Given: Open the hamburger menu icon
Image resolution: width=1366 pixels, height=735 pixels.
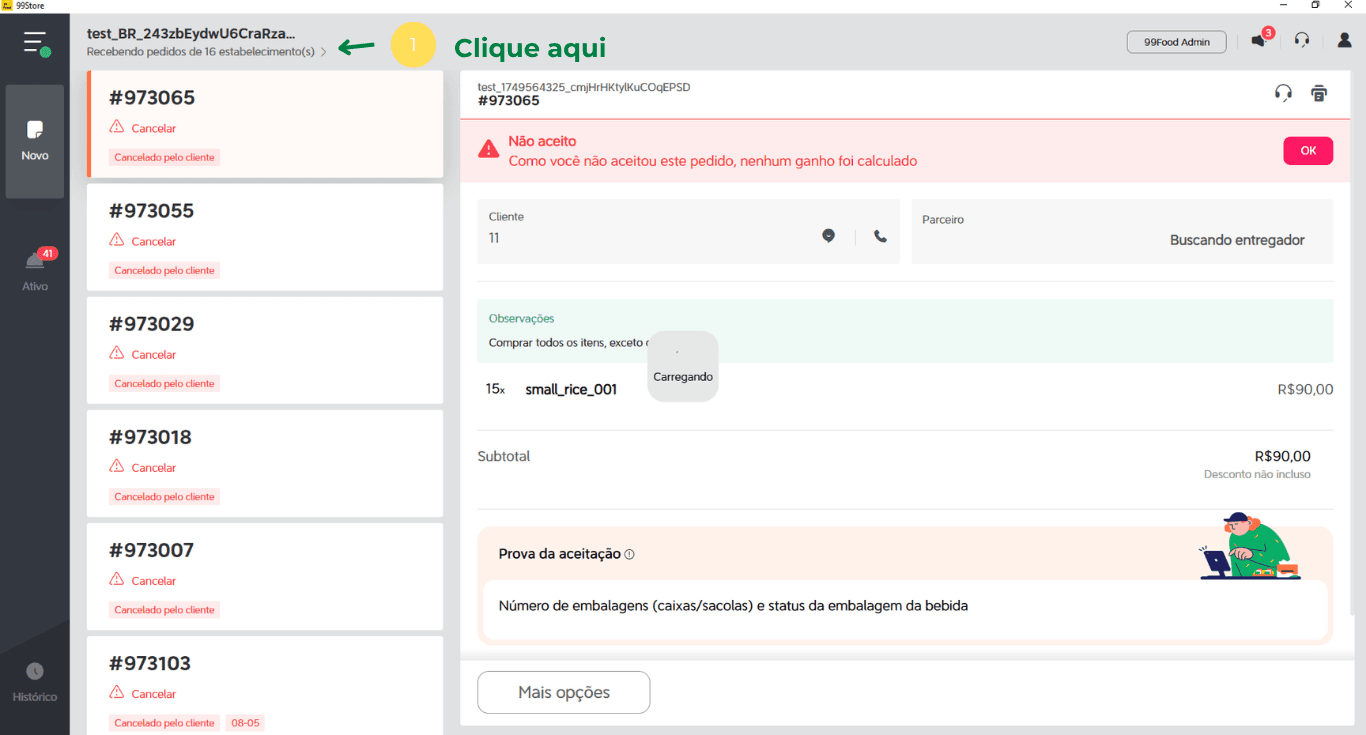Looking at the screenshot, I should [36, 42].
